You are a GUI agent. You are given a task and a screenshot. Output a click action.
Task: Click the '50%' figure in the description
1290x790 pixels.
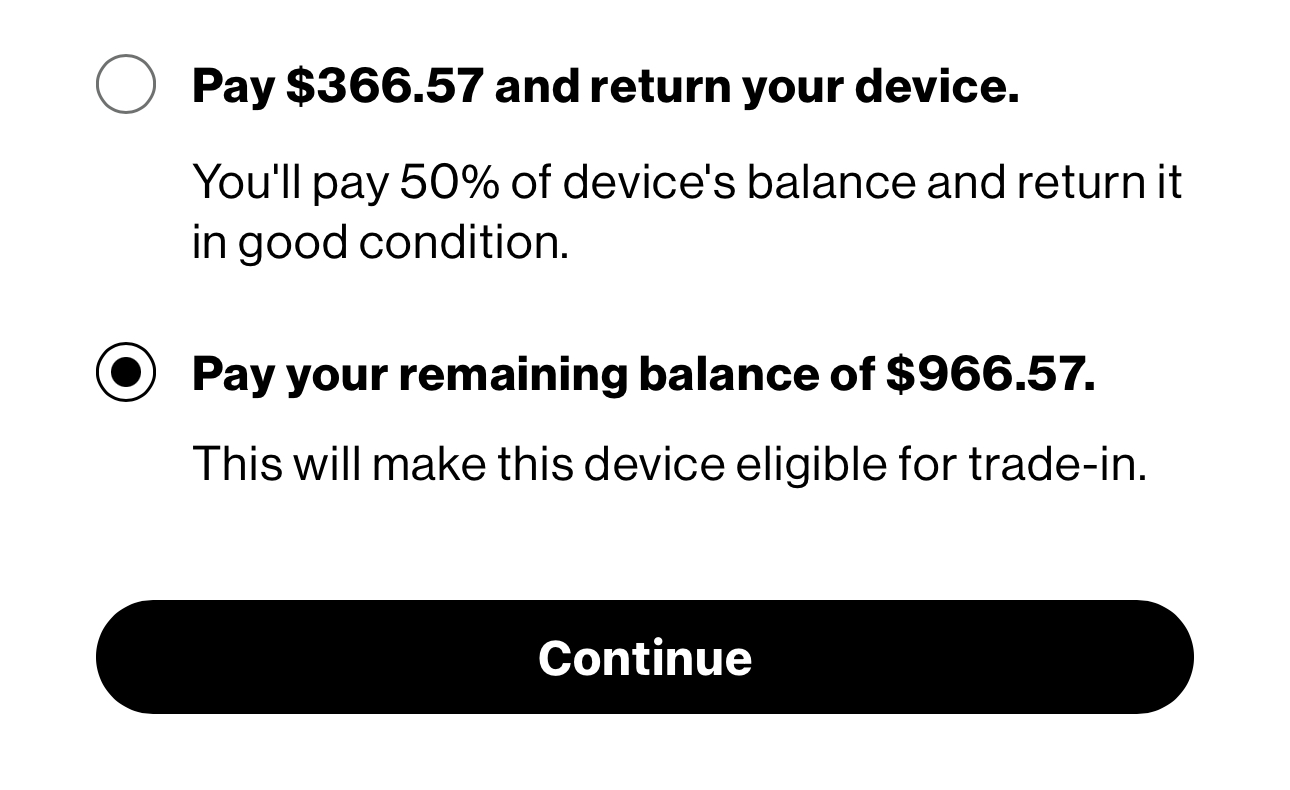point(448,183)
